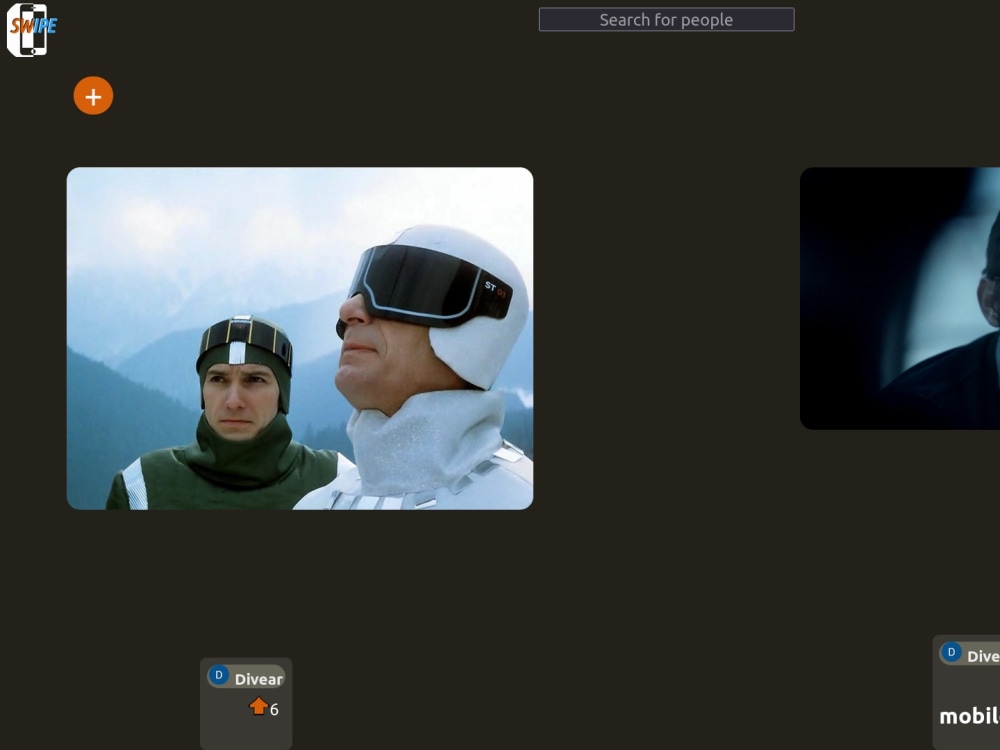Click the orange plus add button

click(93, 96)
